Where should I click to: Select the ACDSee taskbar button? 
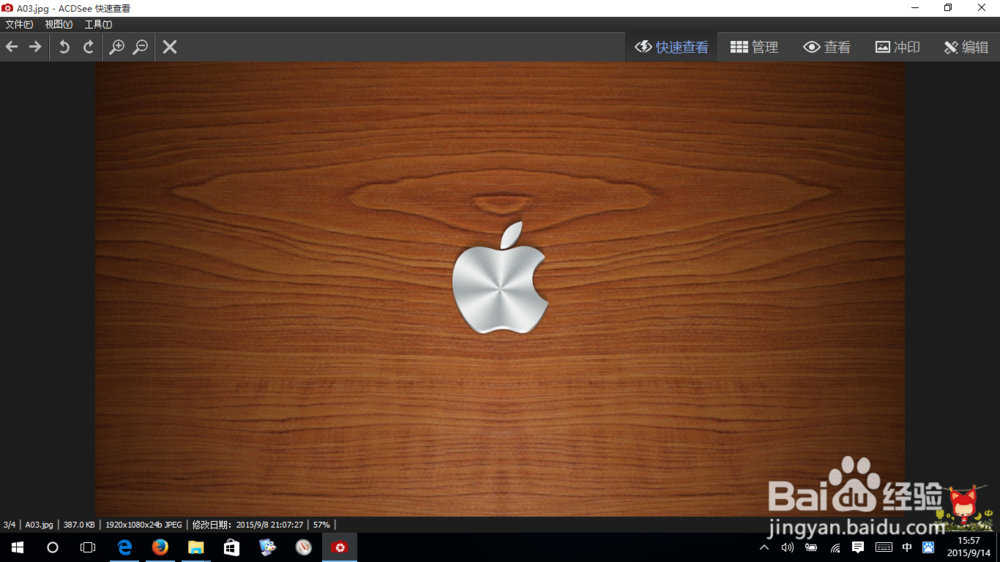click(339, 547)
